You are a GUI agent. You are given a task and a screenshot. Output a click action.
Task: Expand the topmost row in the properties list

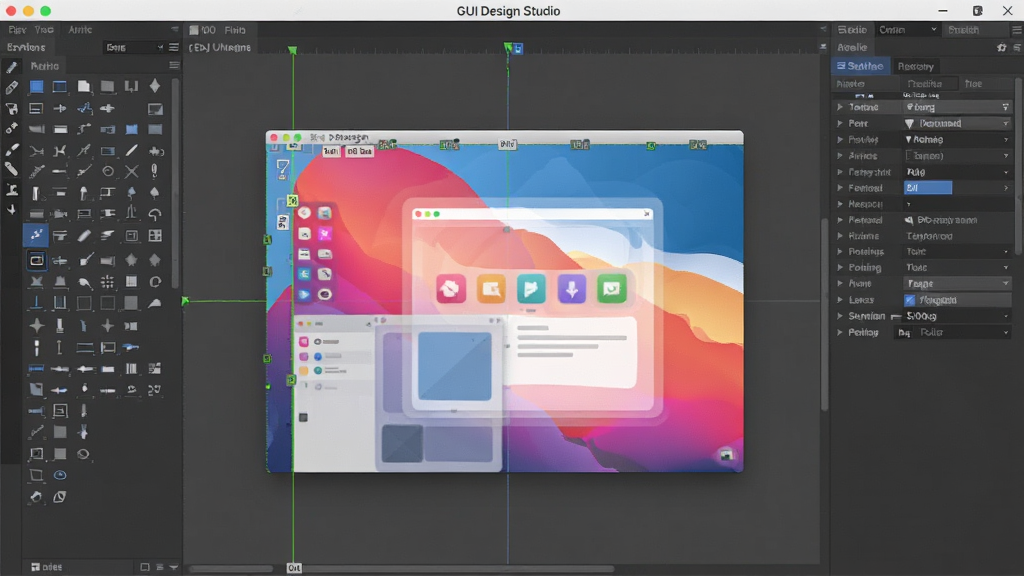840,107
